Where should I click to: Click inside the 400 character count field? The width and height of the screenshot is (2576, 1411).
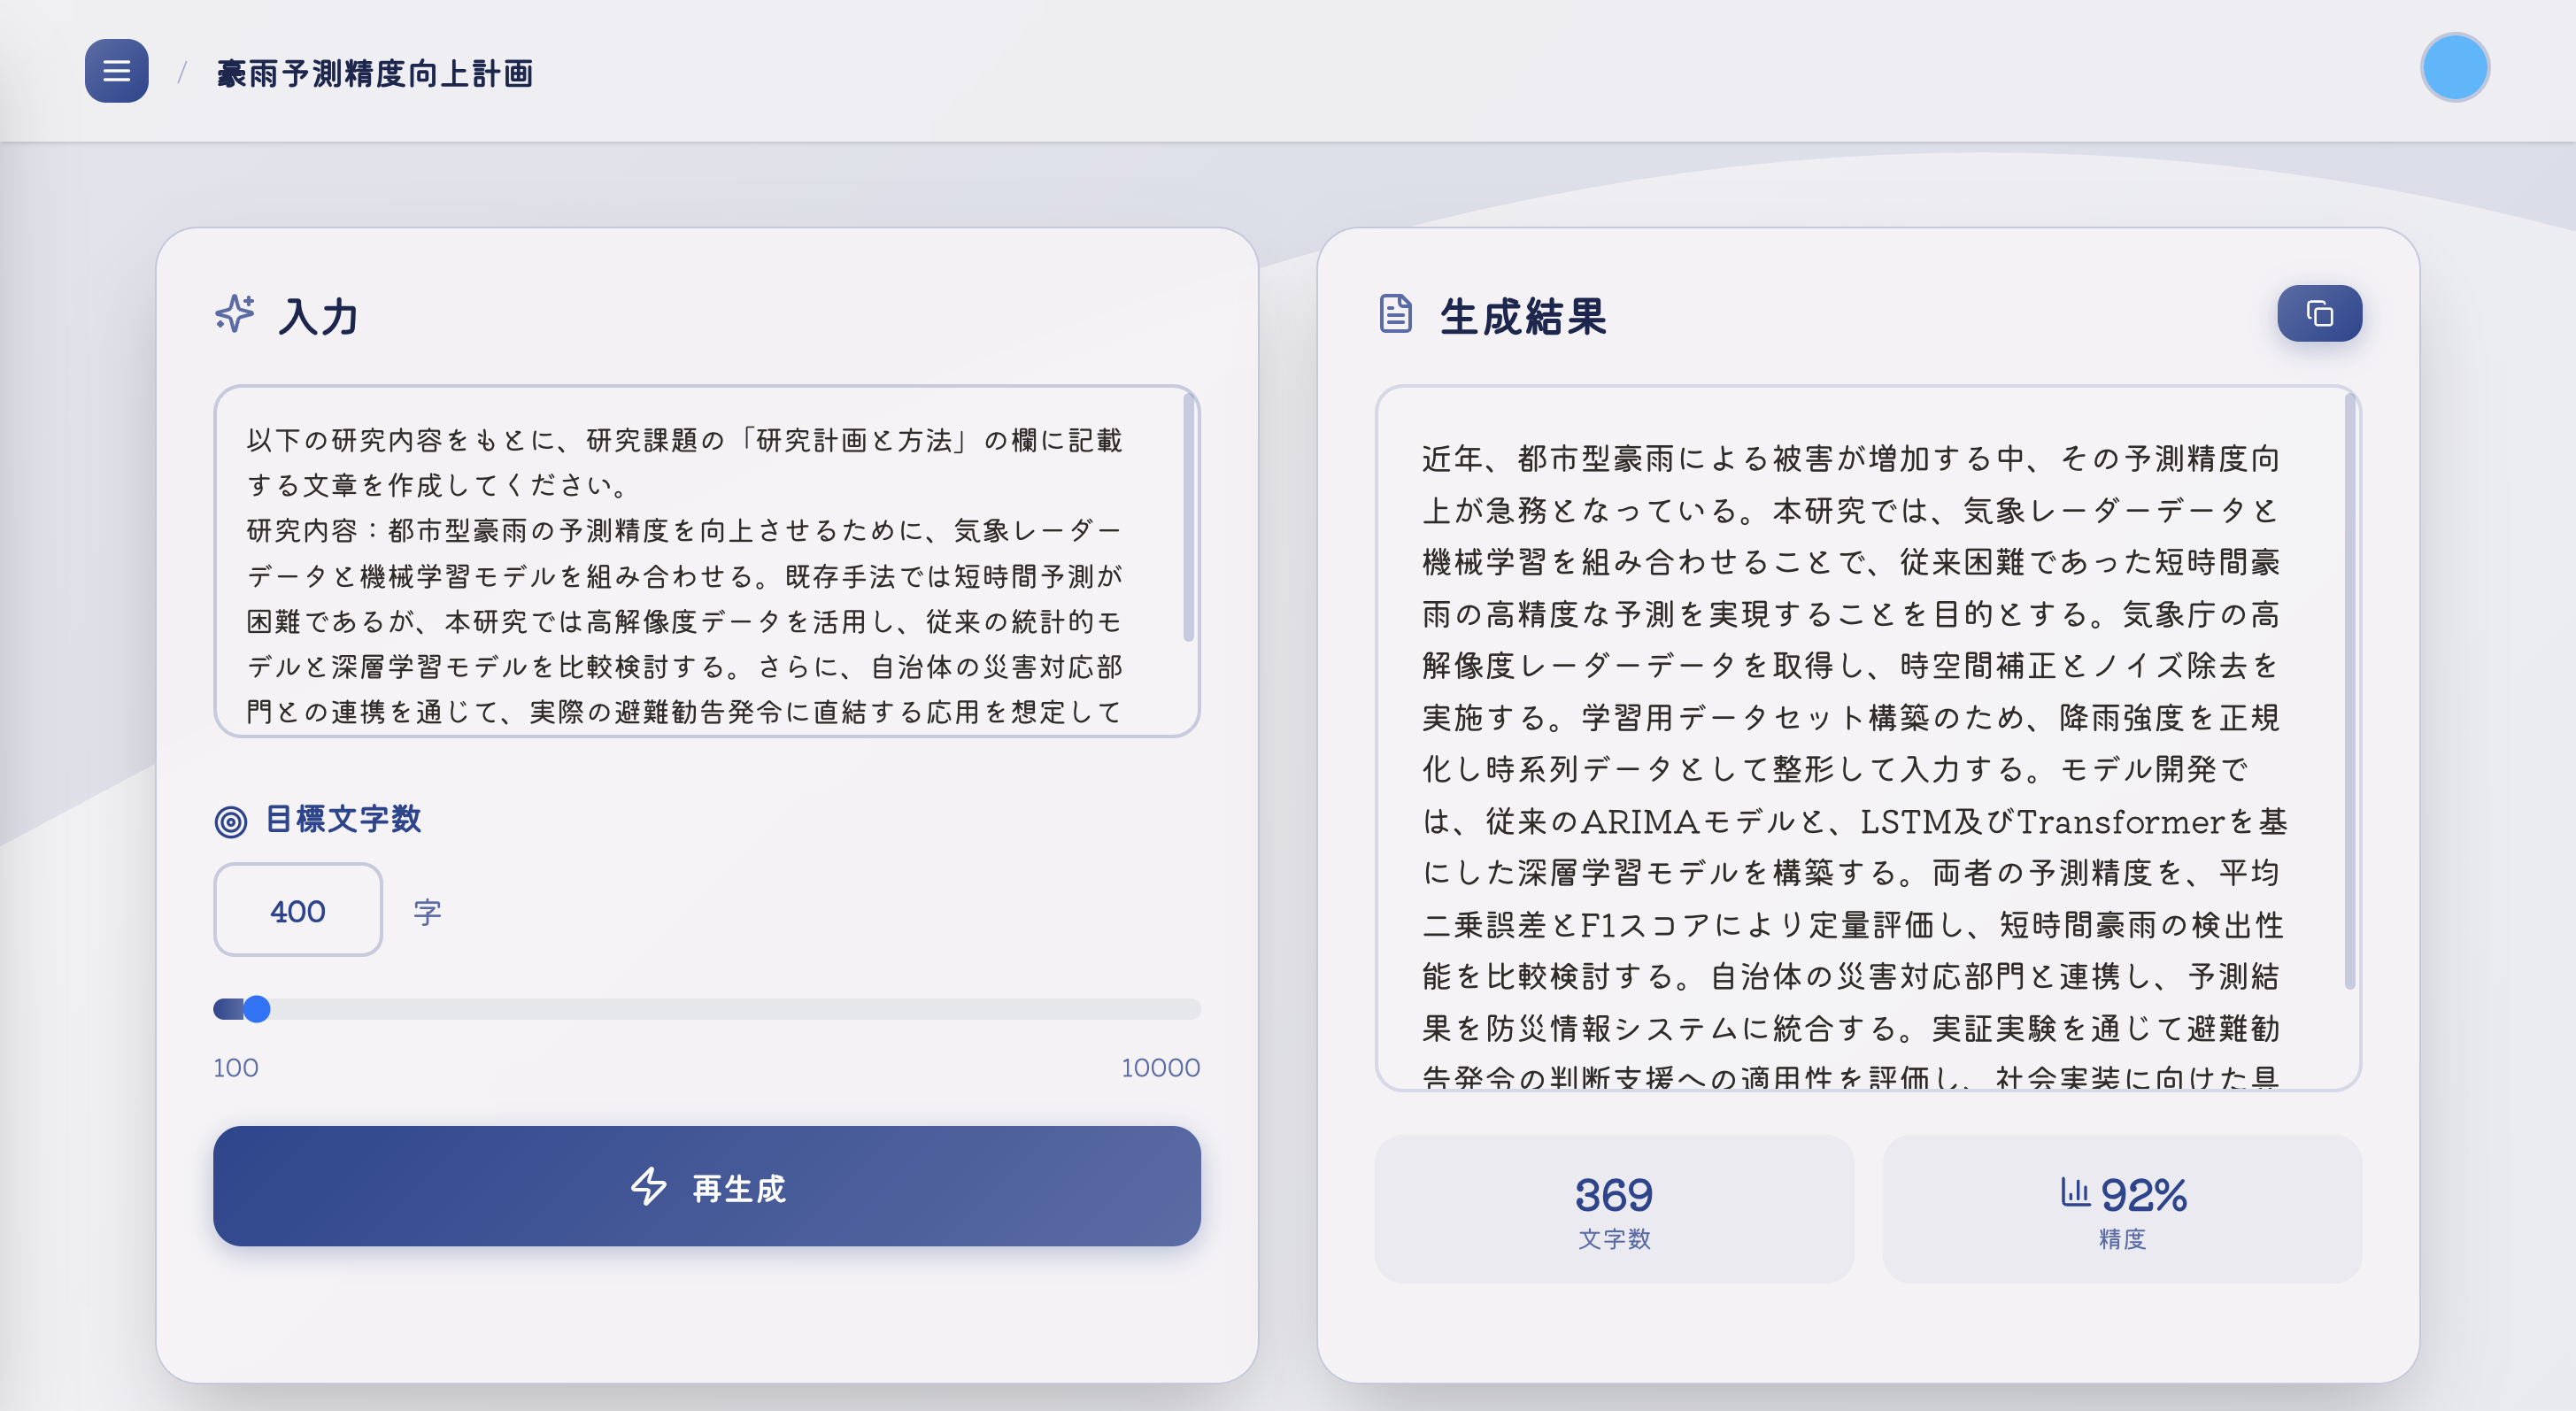pos(297,909)
